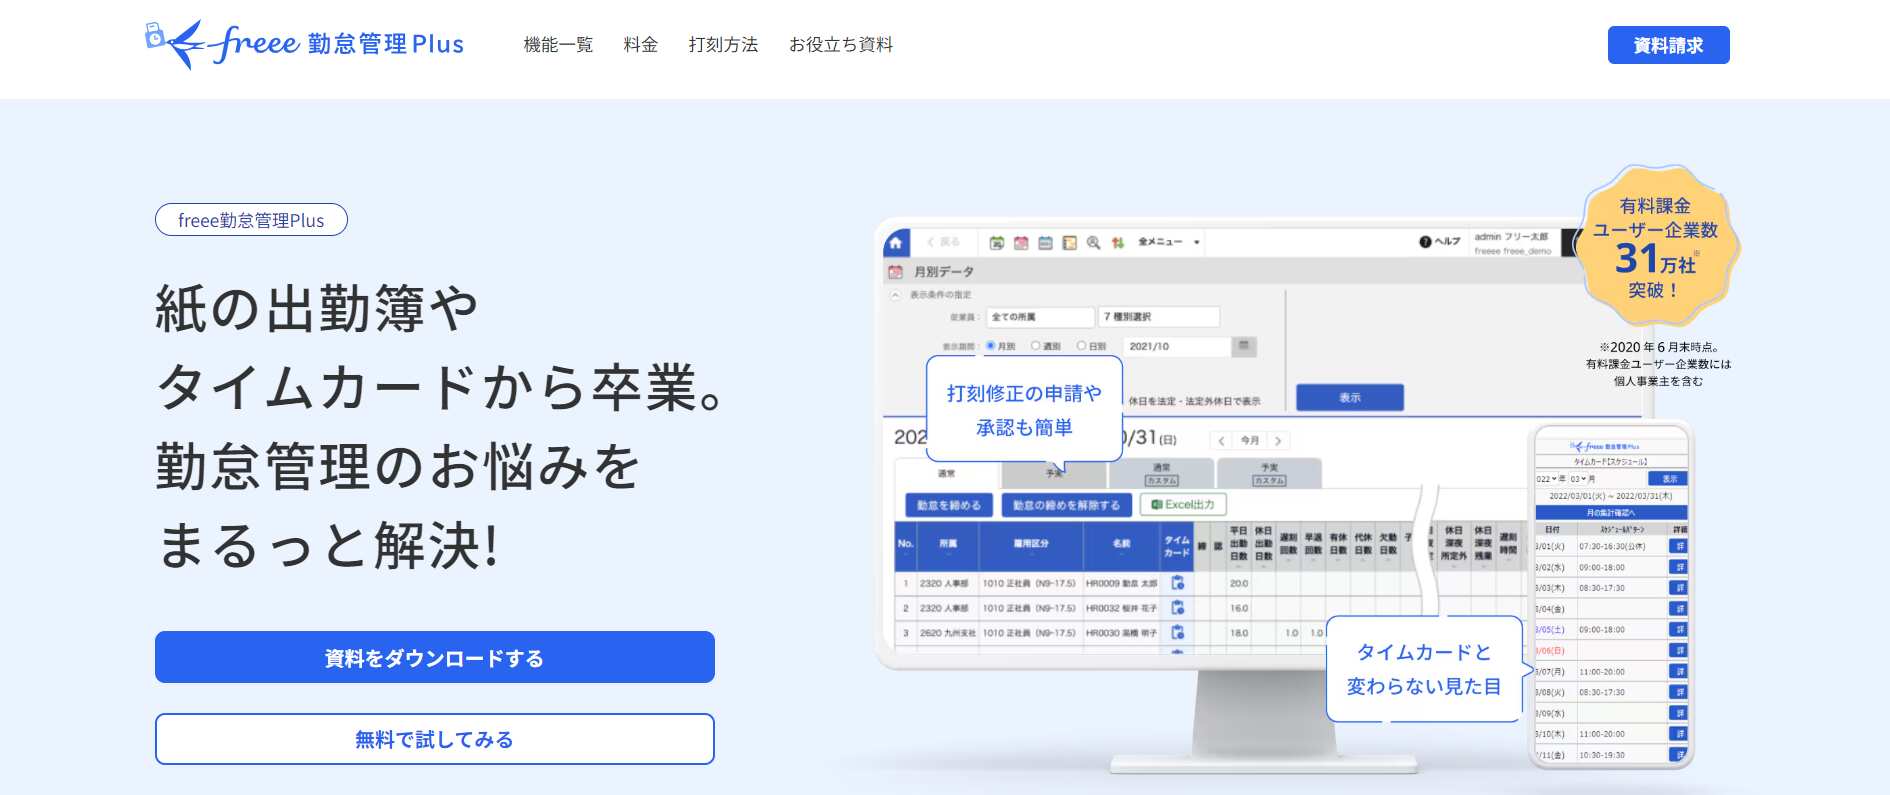The height and width of the screenshot is (795, 1890).
Task: Click detail button for 02(水) row
Action: coord(1678,567)
